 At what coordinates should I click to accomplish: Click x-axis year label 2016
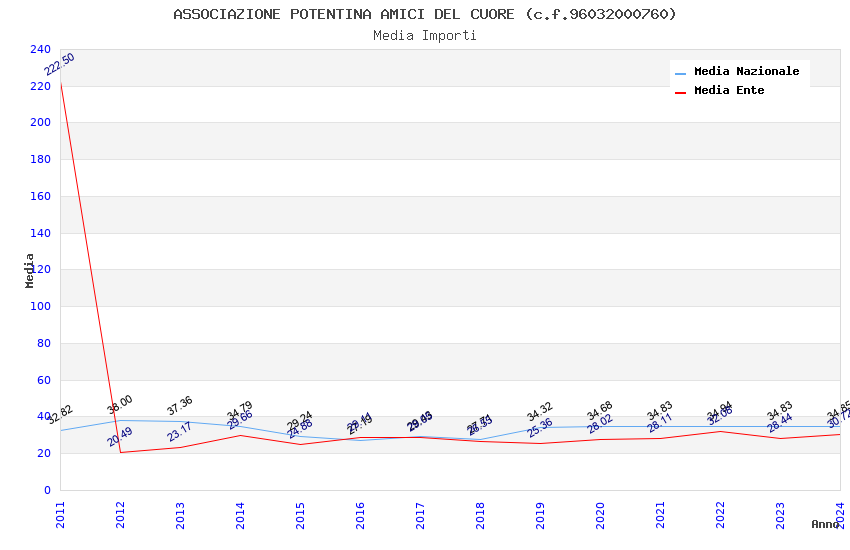click(360, 515)
